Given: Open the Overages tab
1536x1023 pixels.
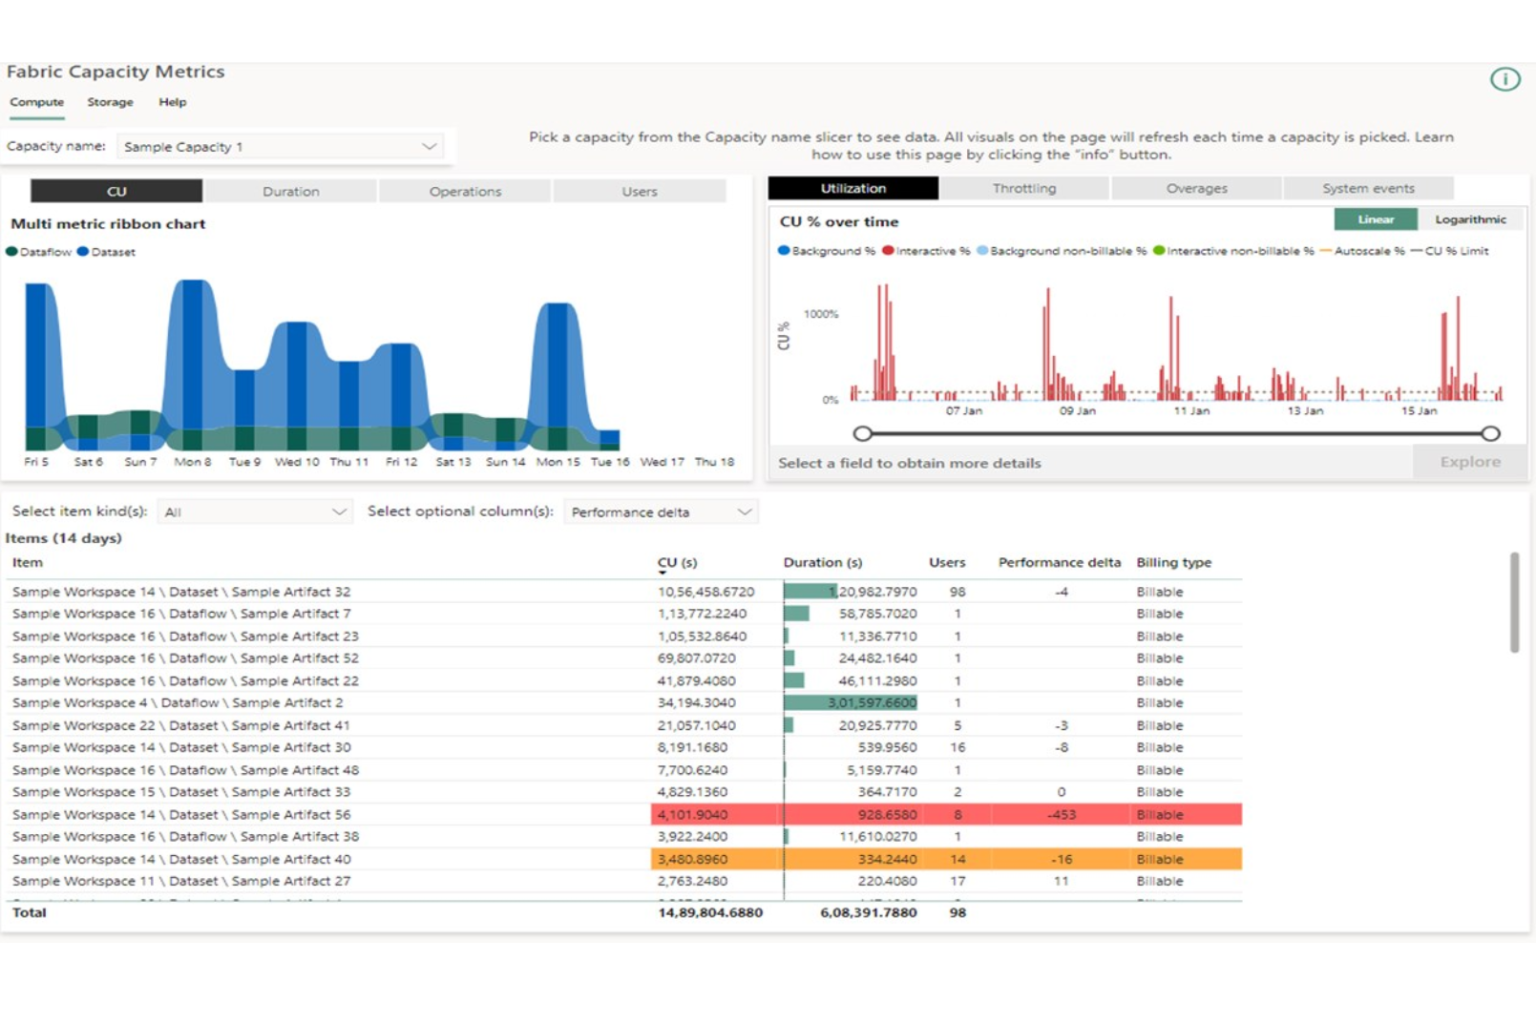Looking at the screenshot, I should (x=1196, y=188).
